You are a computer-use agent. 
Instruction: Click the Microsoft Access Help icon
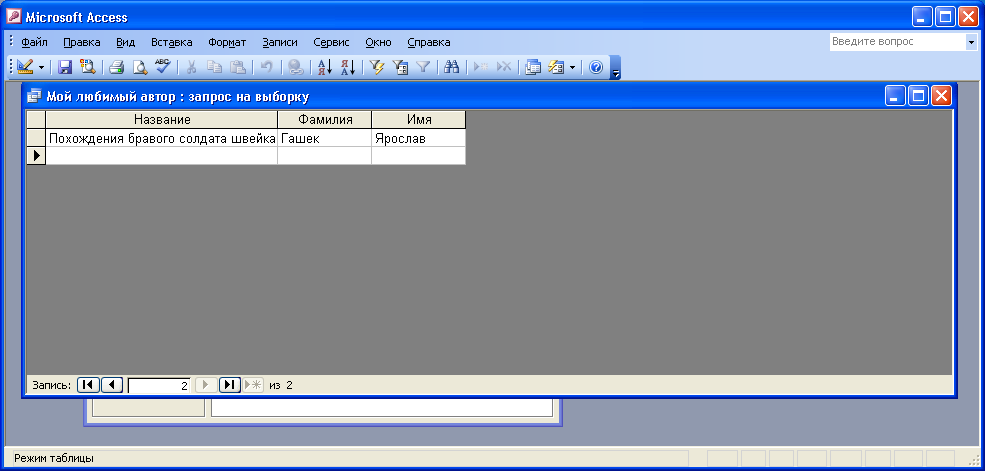tap(596, 67)
